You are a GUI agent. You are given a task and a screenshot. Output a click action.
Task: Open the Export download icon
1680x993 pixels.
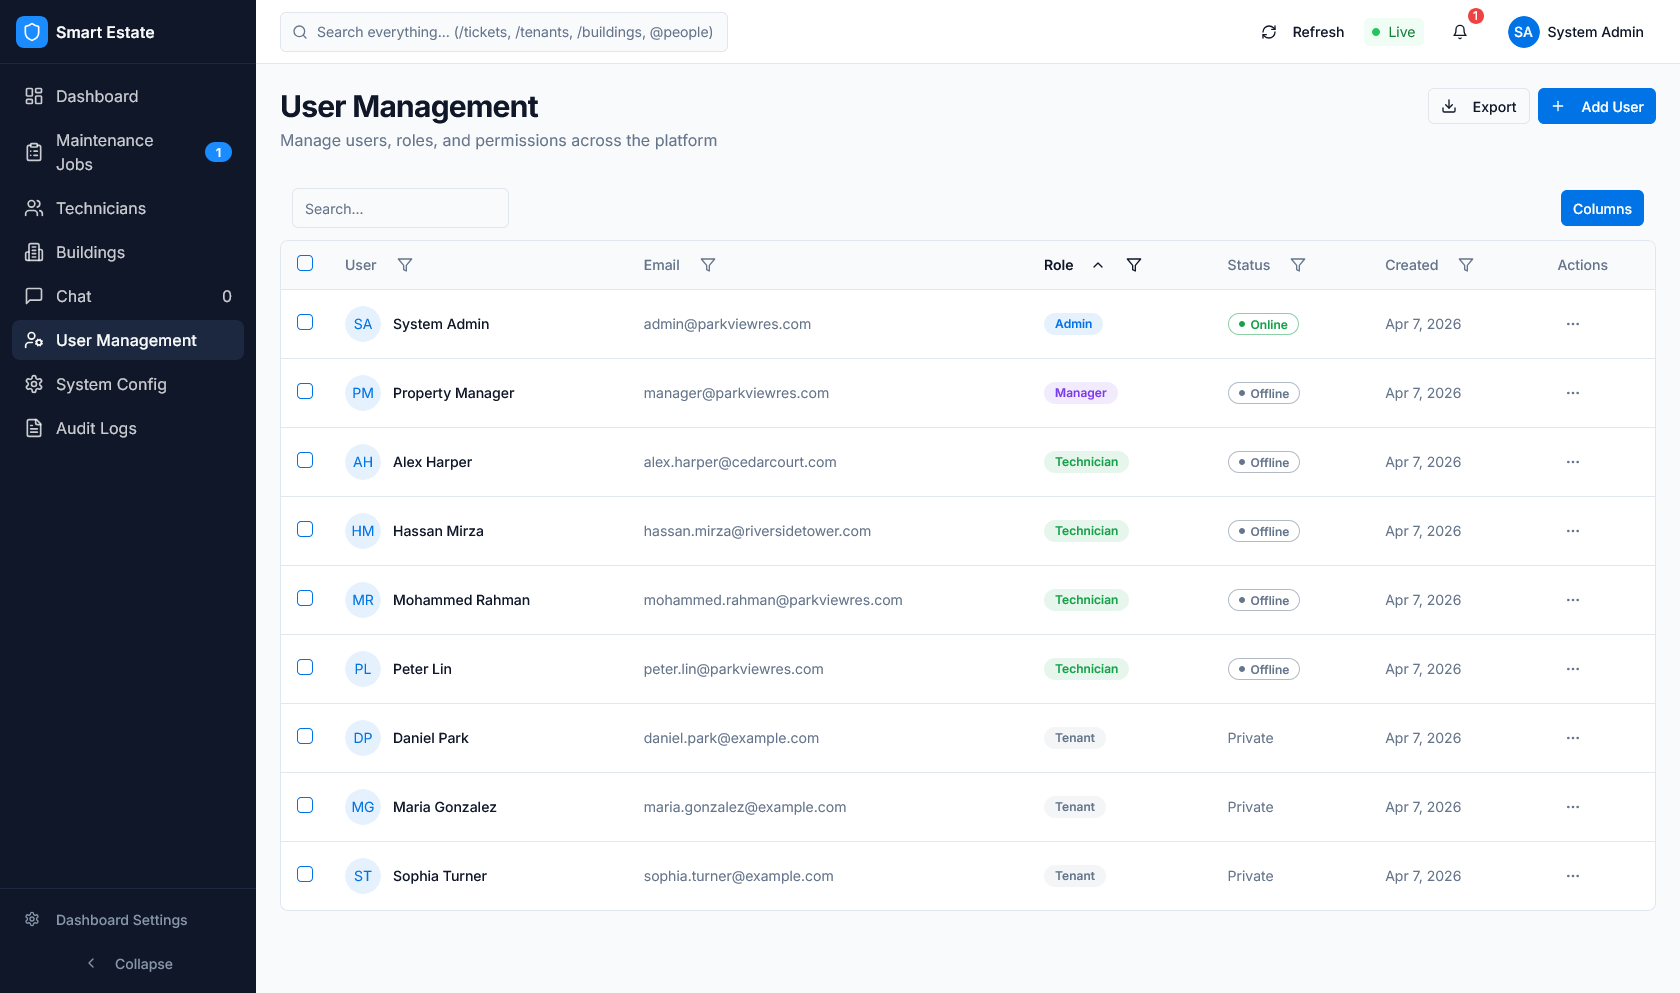1449,106
